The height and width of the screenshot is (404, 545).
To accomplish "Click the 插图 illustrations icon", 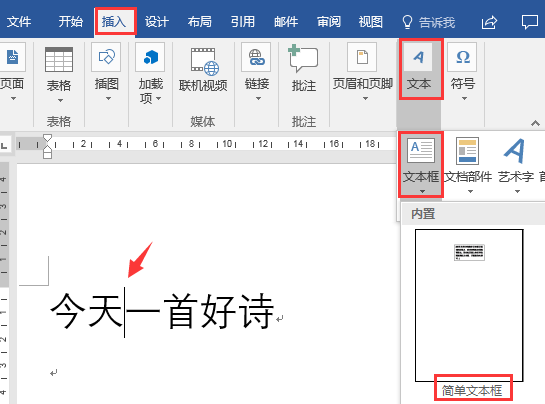I will pyautogui.click(x=106, y=57).
